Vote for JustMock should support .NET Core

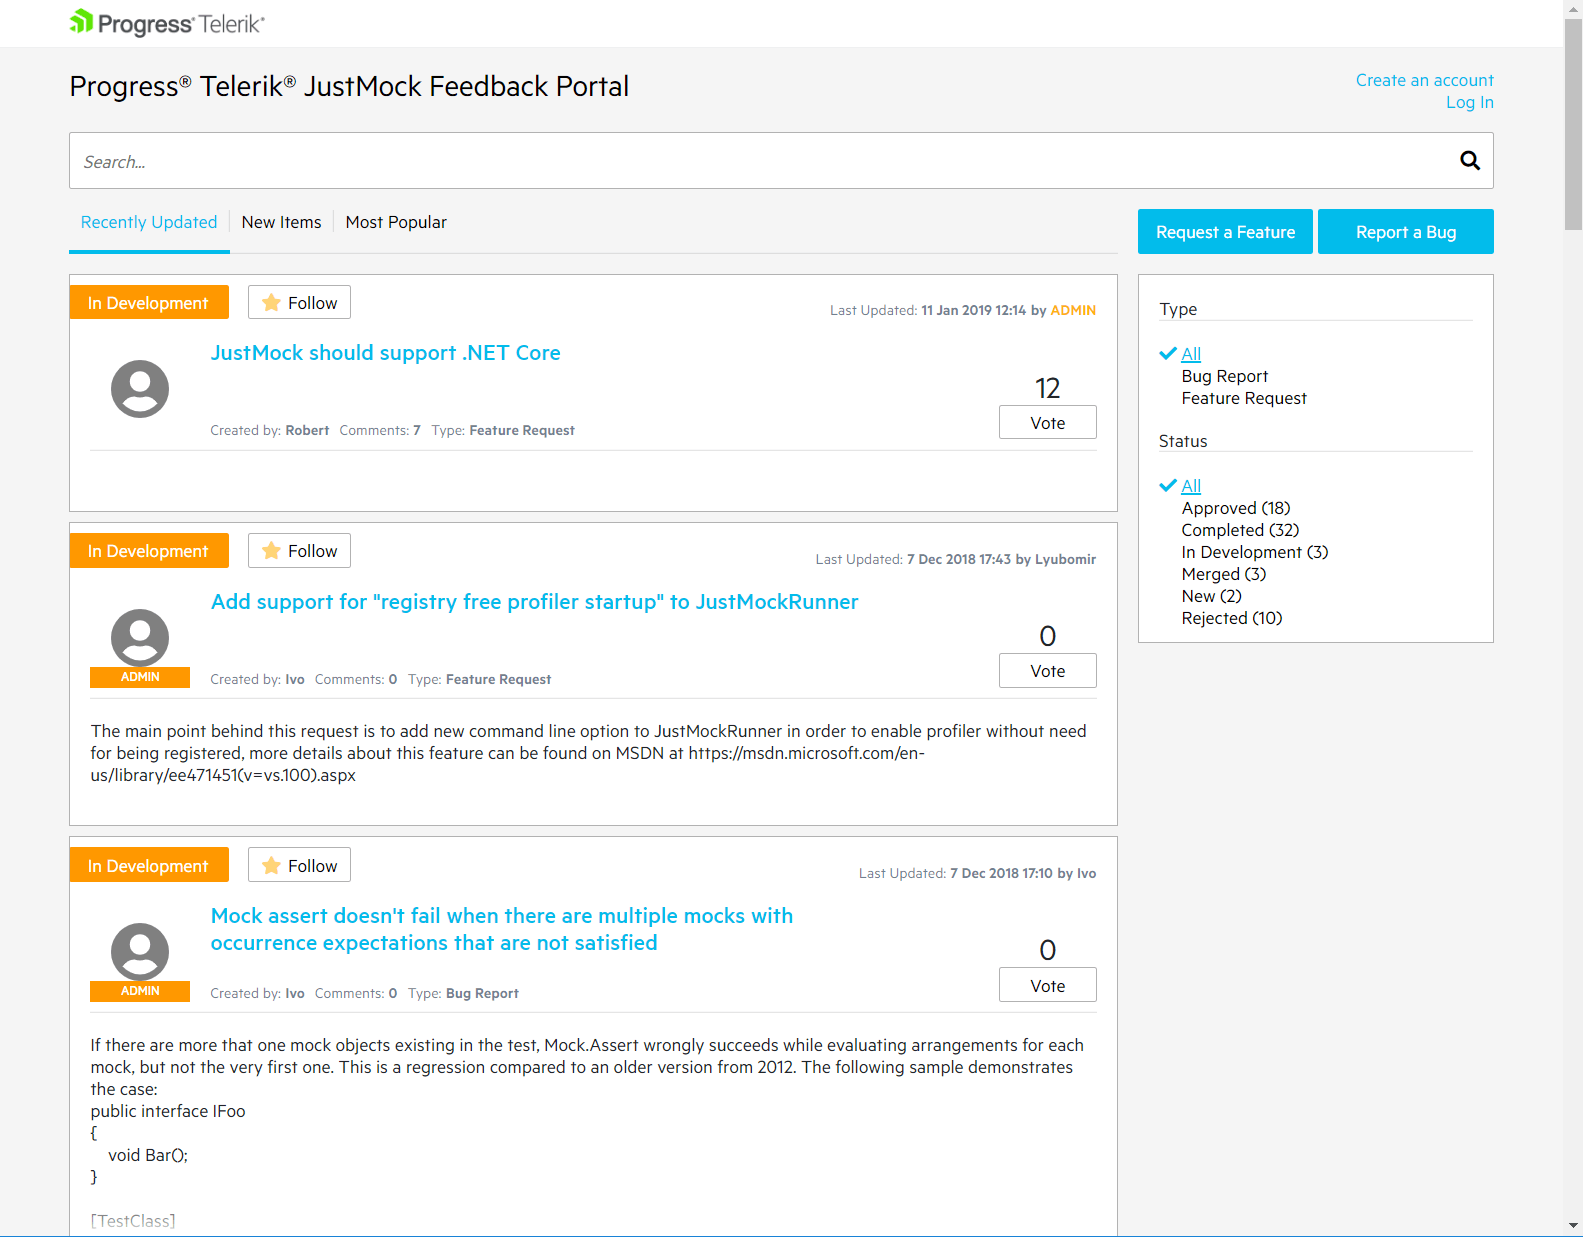pyautogui.click(x=1047, y=423)
